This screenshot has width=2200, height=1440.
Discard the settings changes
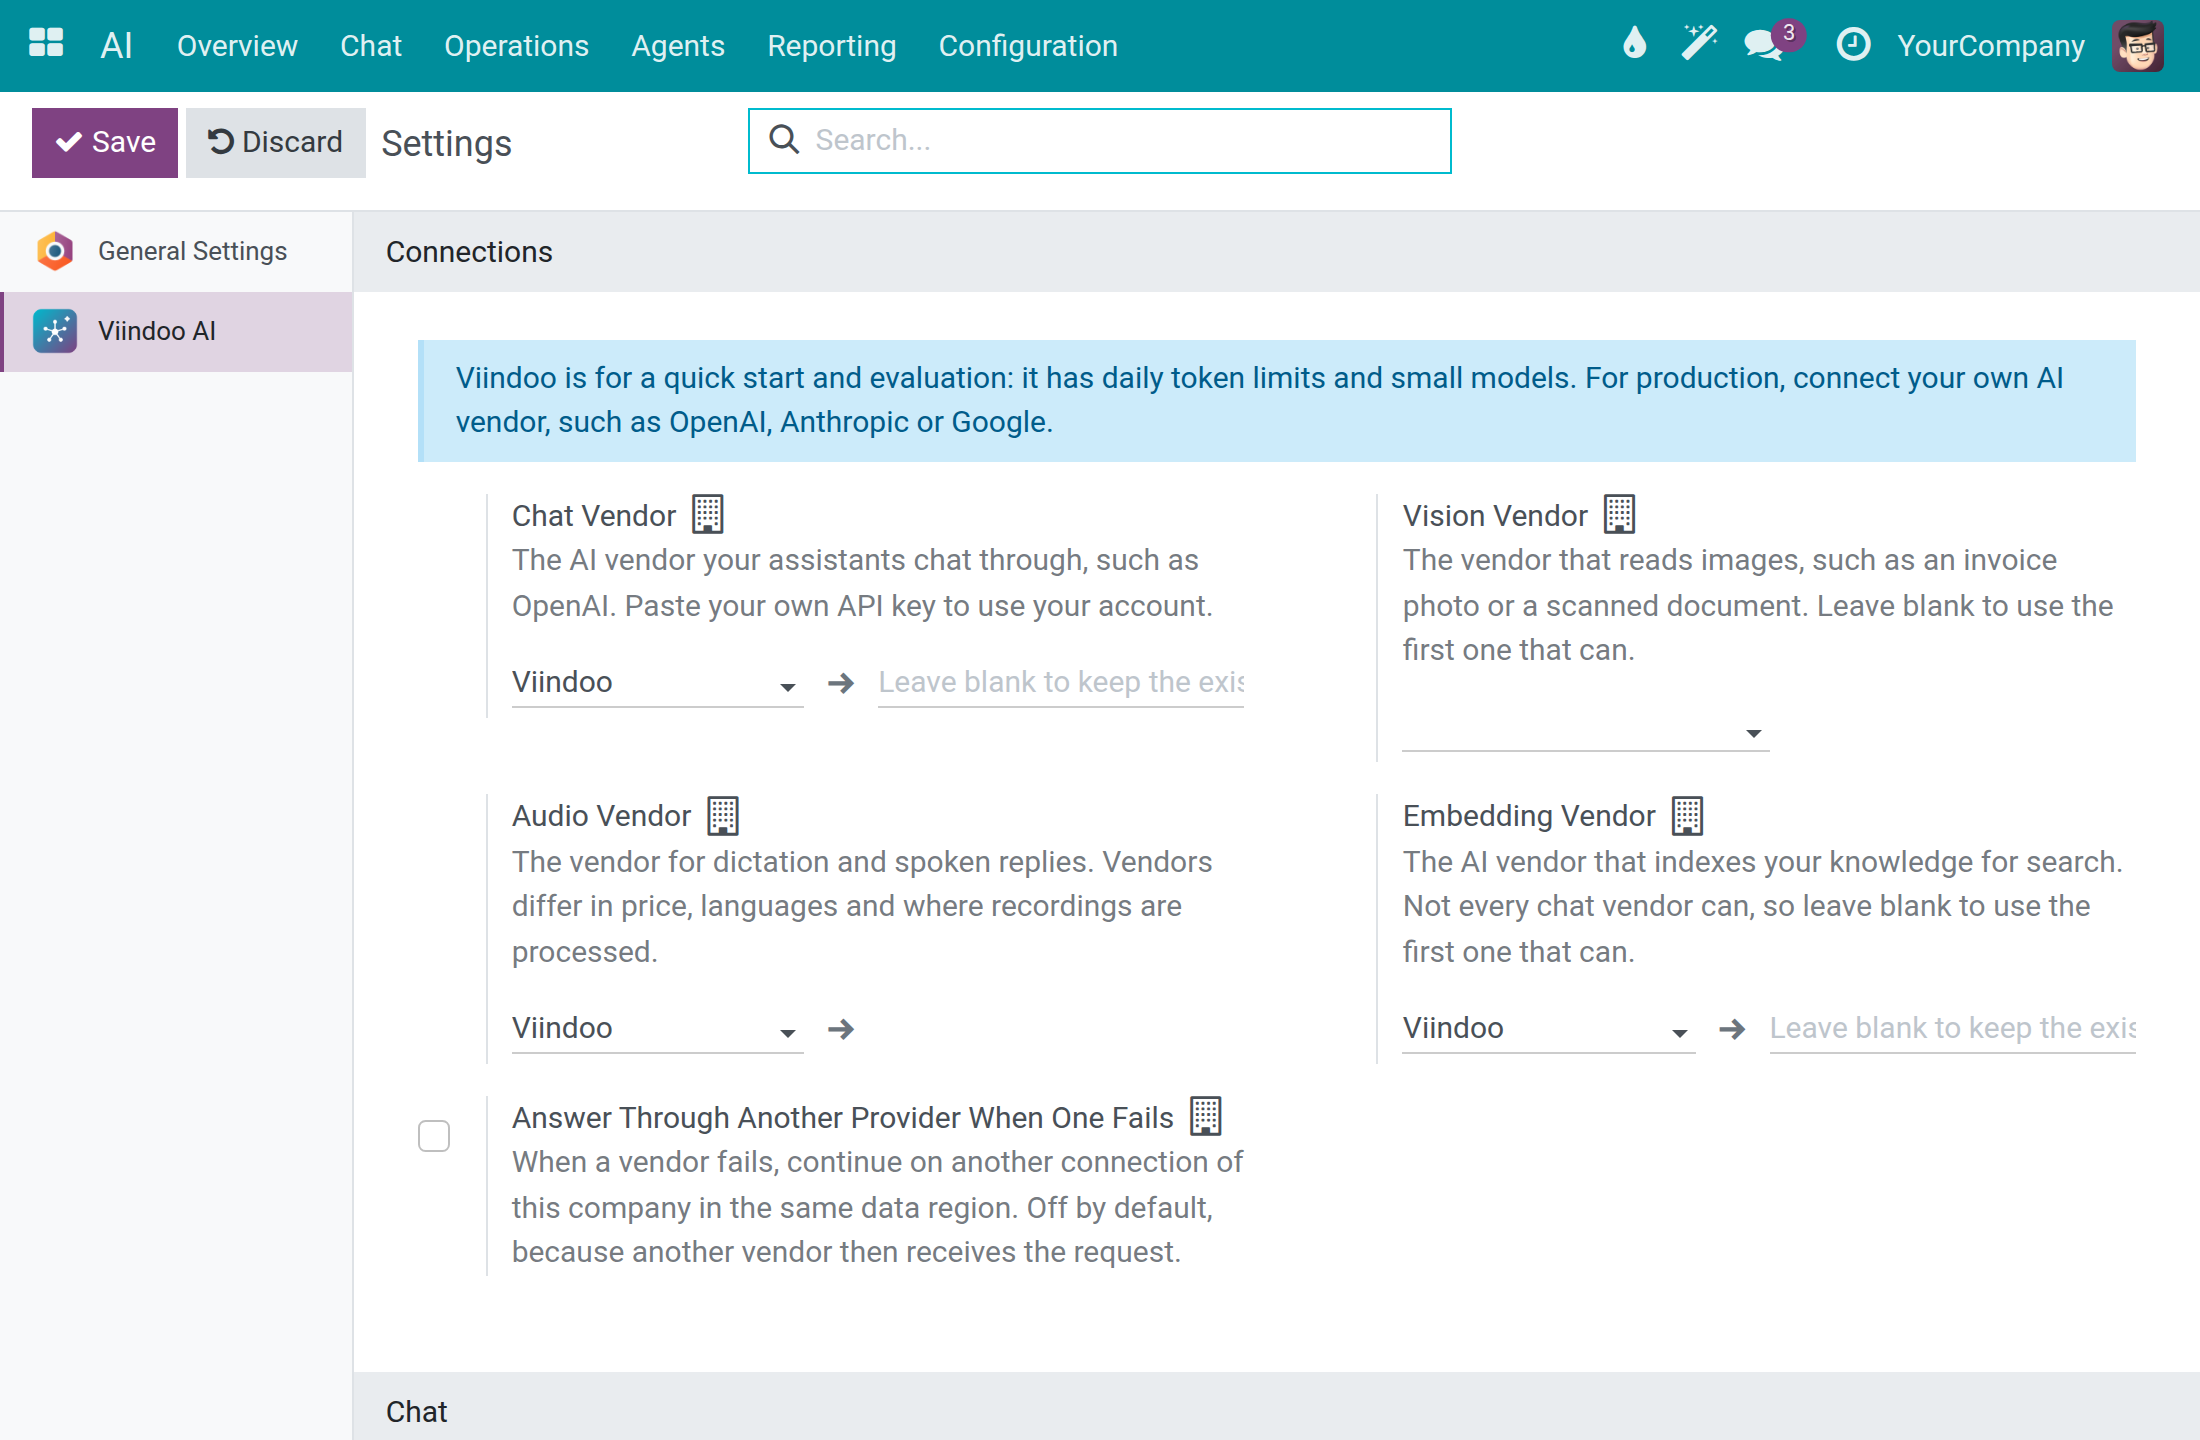(275, 143)
